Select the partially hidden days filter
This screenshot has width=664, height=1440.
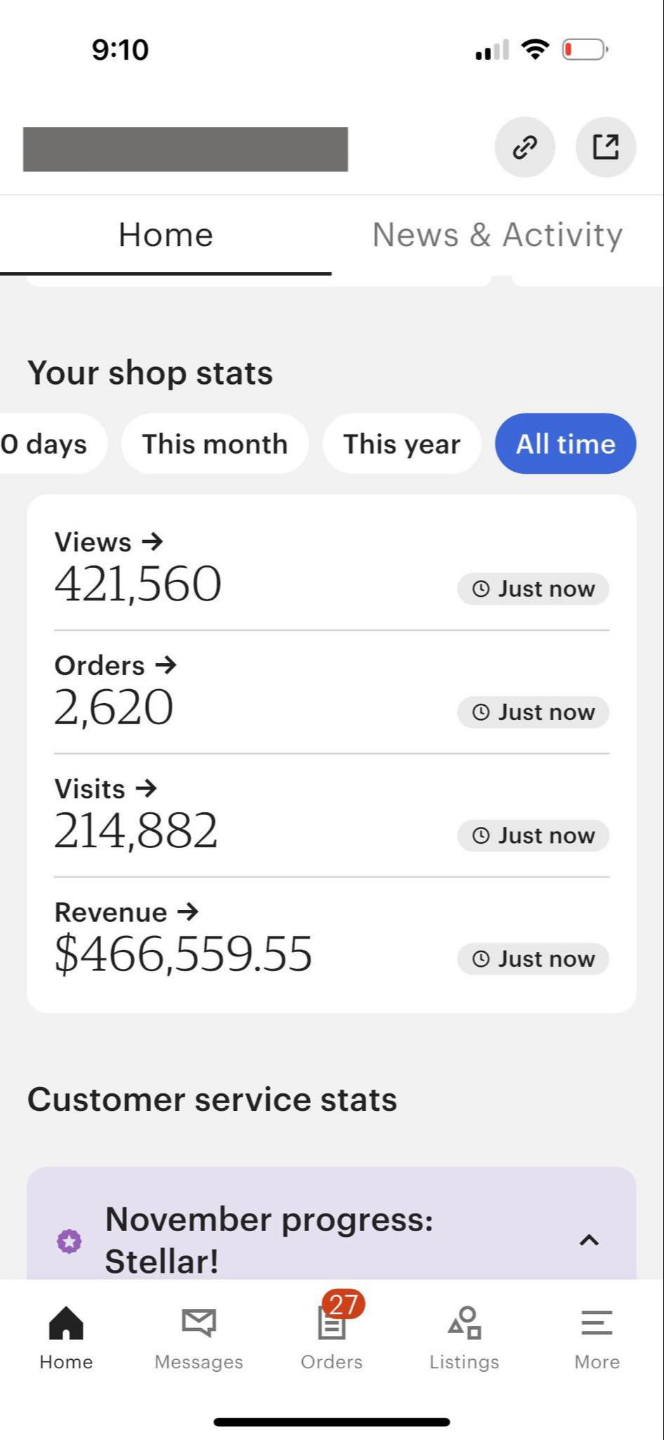pyautogui.click(x=45, y=444)
